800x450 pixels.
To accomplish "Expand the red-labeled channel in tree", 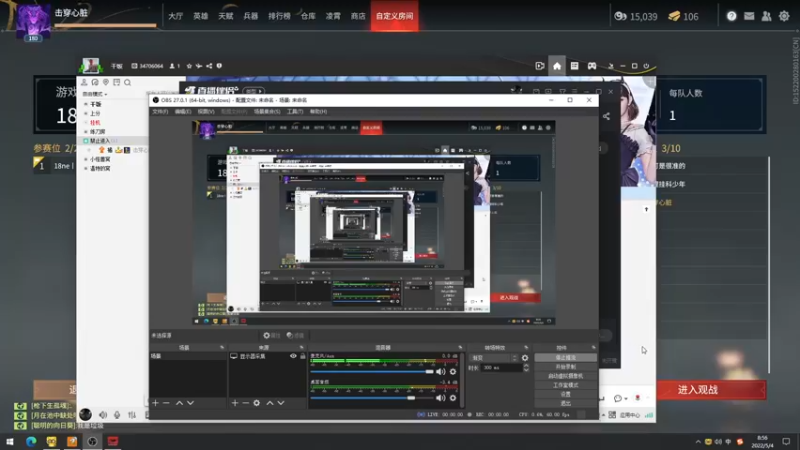I will click(86, 122).
